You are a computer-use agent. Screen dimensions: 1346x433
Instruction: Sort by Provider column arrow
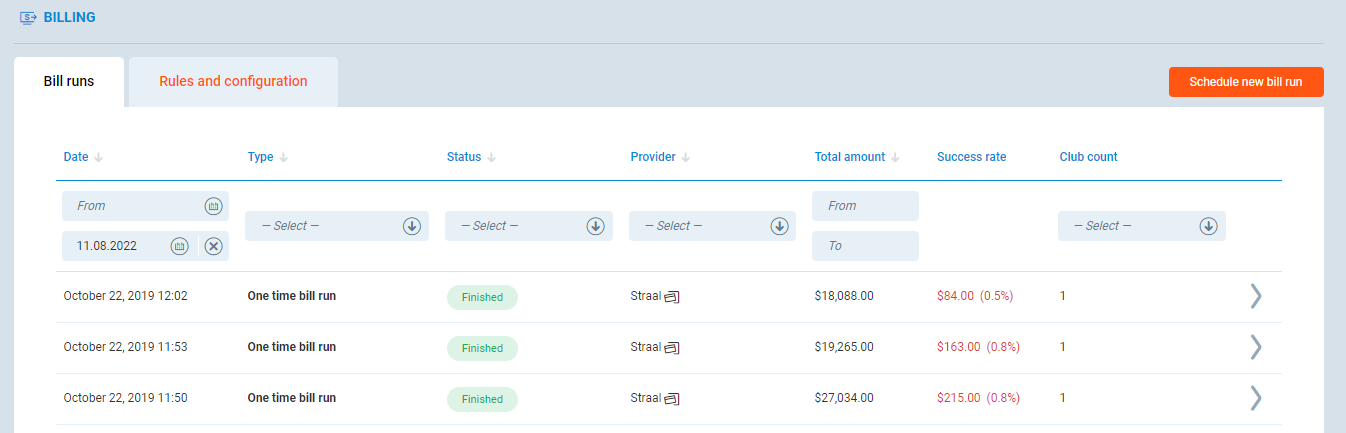click(686, 157)
